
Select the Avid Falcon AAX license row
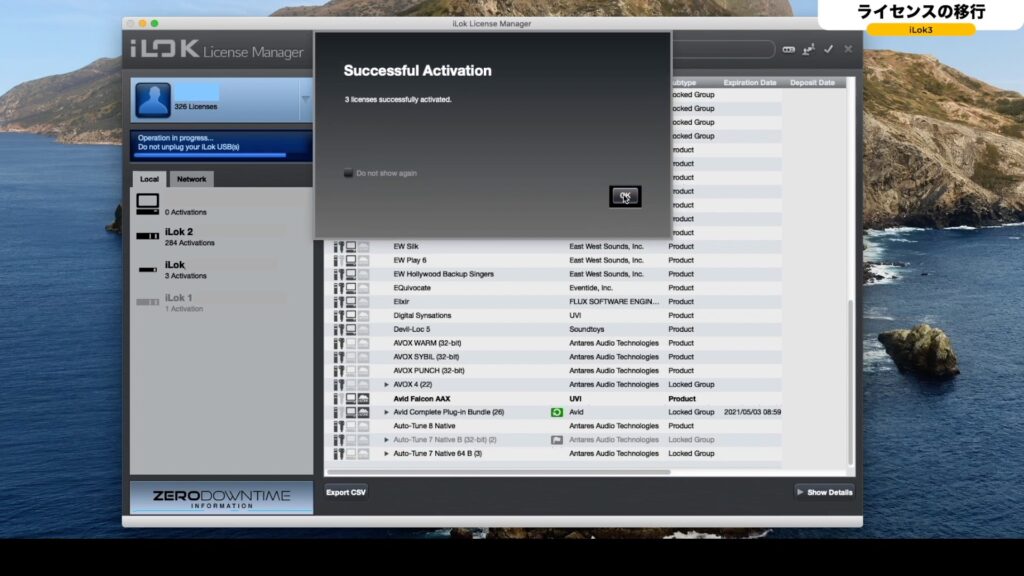coord(554,398)
